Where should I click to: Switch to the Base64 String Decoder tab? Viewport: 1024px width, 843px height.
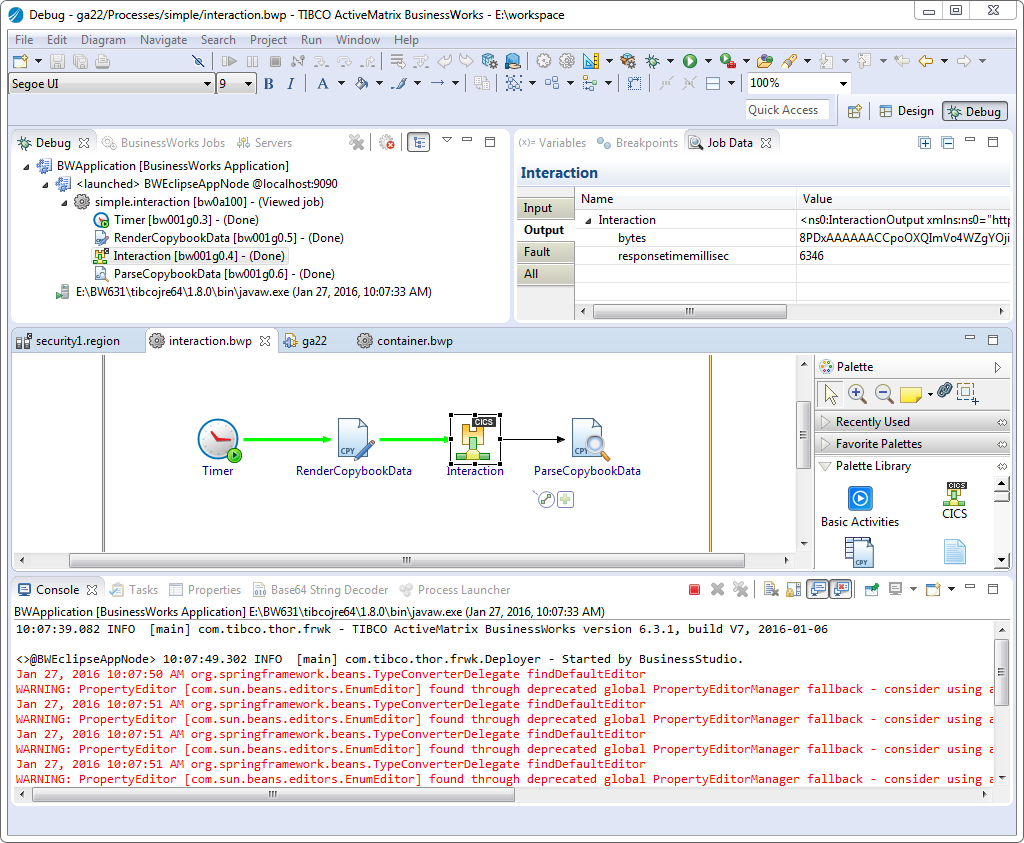321,590
